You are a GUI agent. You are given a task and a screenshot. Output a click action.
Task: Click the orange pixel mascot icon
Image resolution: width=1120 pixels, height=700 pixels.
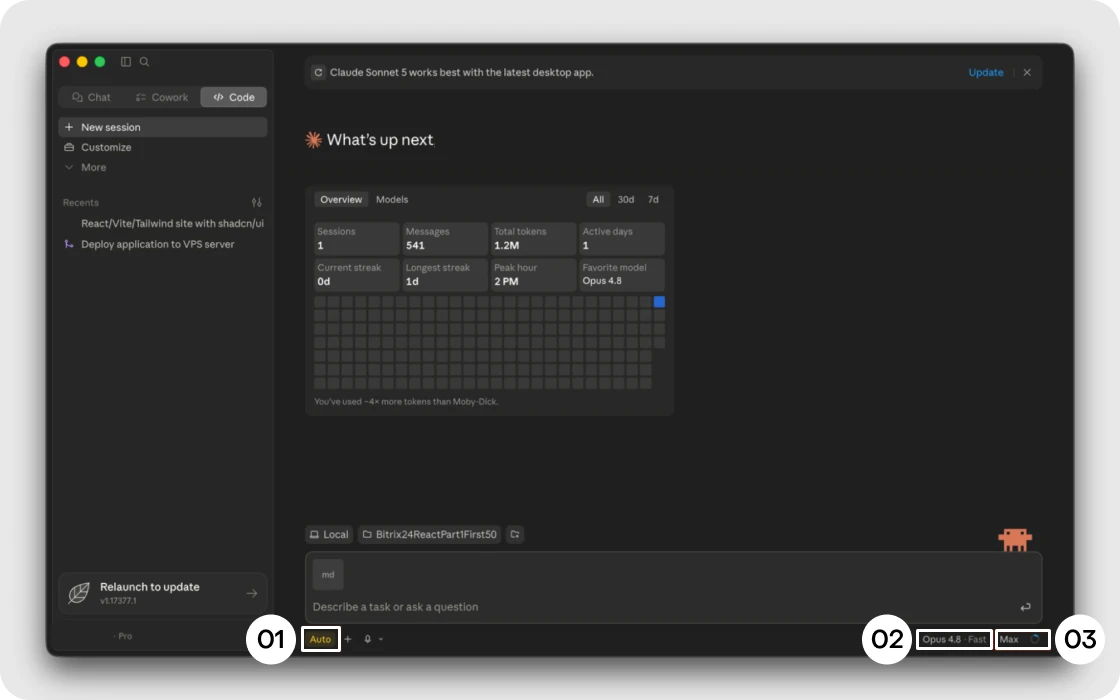coord(1015,539)
